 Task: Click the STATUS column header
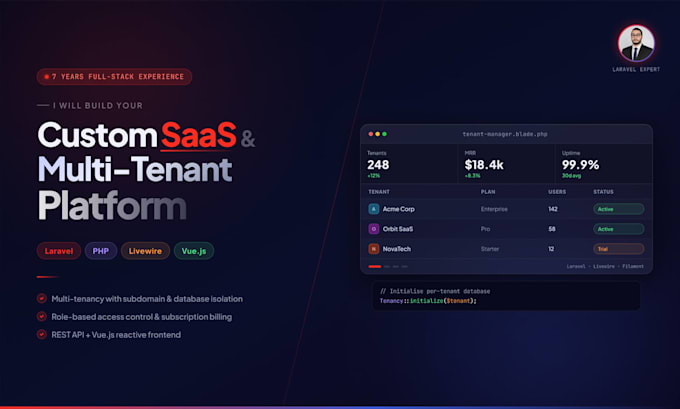pos(603,192)
